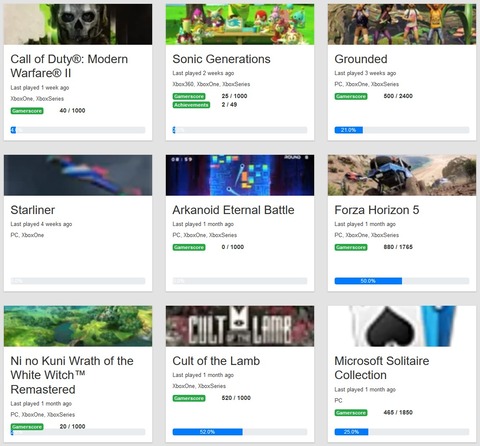Click 'Last played 1 week ago' text

pyautogui.click(x=40, y=88)
